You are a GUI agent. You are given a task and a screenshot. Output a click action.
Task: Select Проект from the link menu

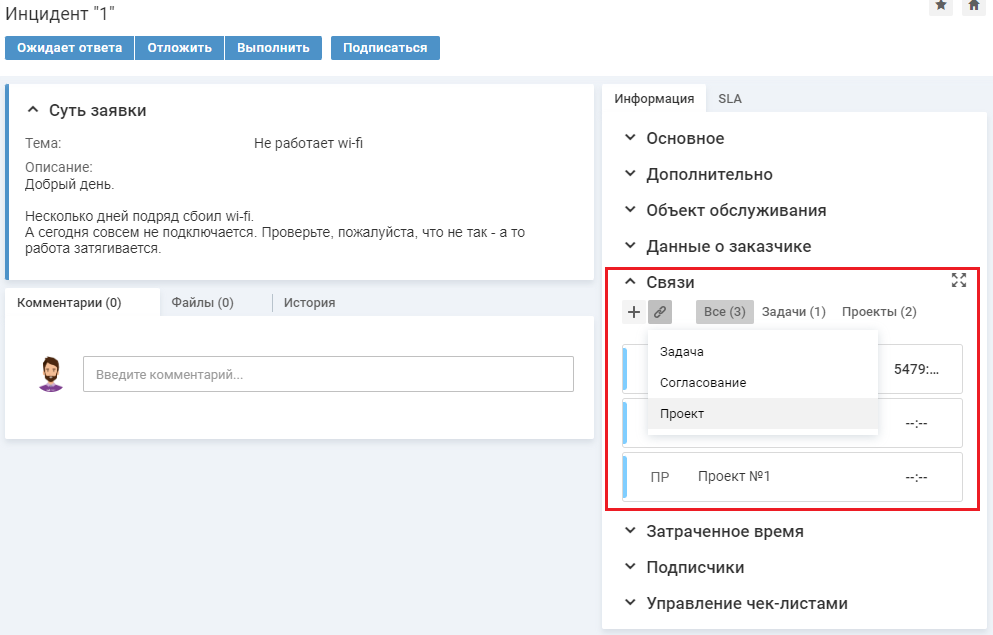[x=682, y=414]
